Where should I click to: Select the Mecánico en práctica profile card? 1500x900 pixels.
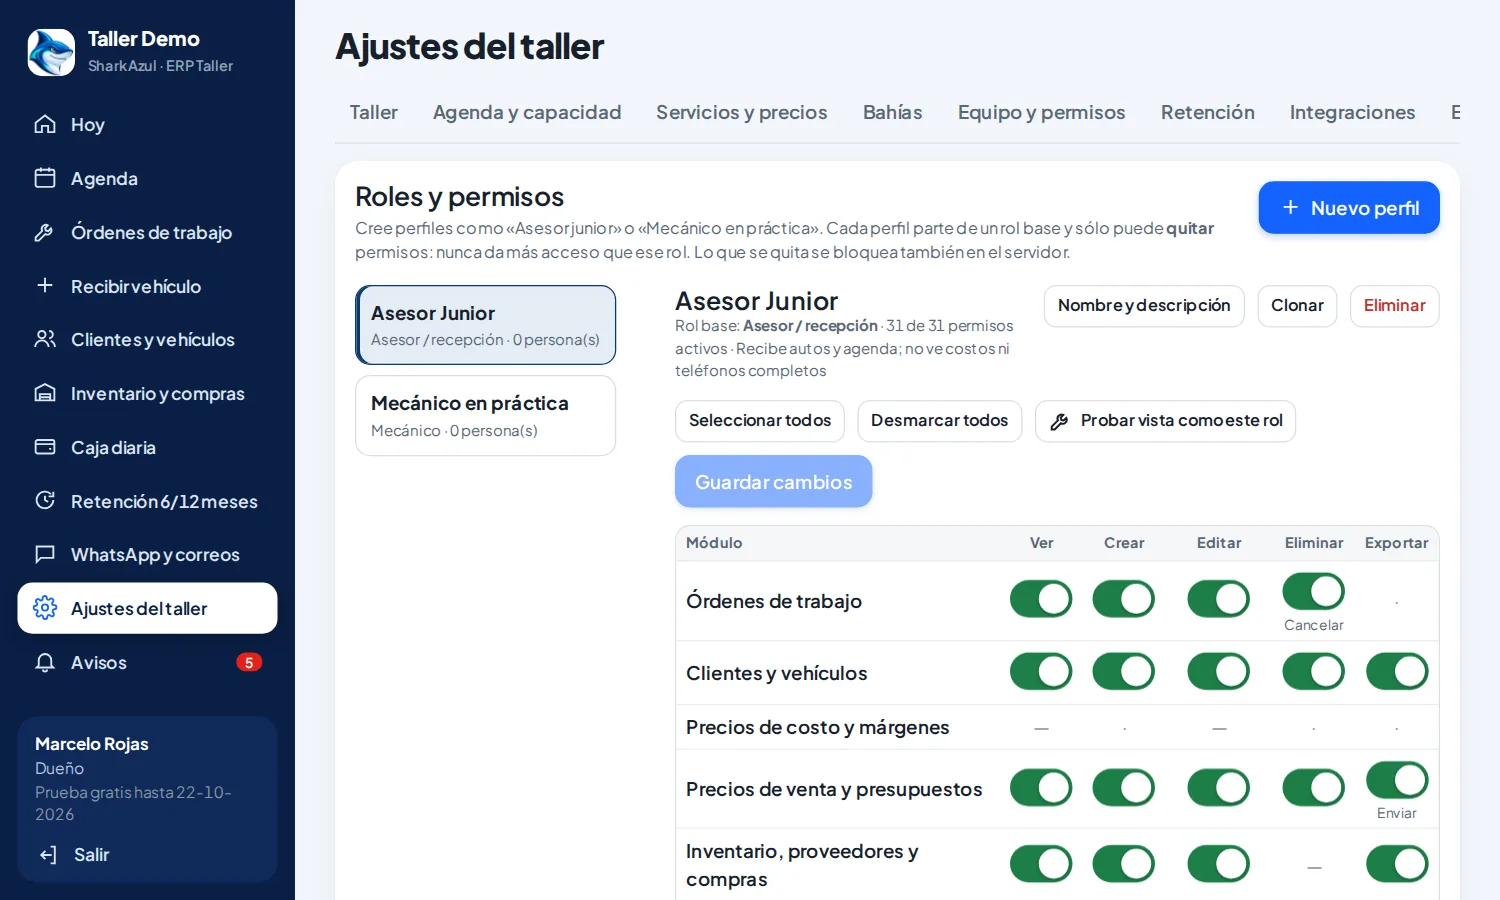486,416
